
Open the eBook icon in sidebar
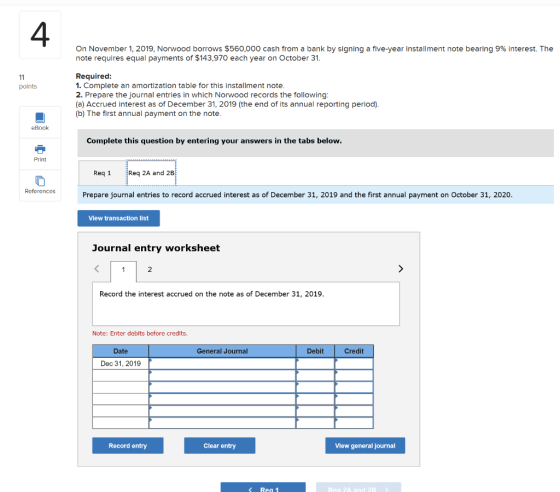(40, 117)
